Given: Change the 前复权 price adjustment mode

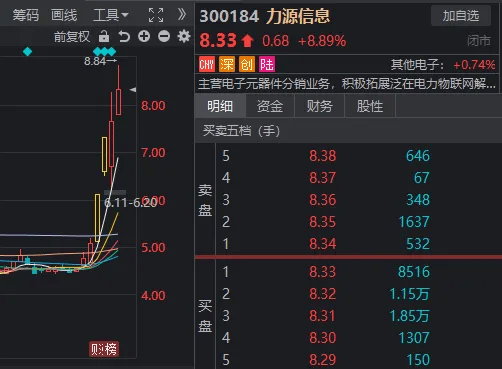Looking at the screenshot, I should coord(72,37).
